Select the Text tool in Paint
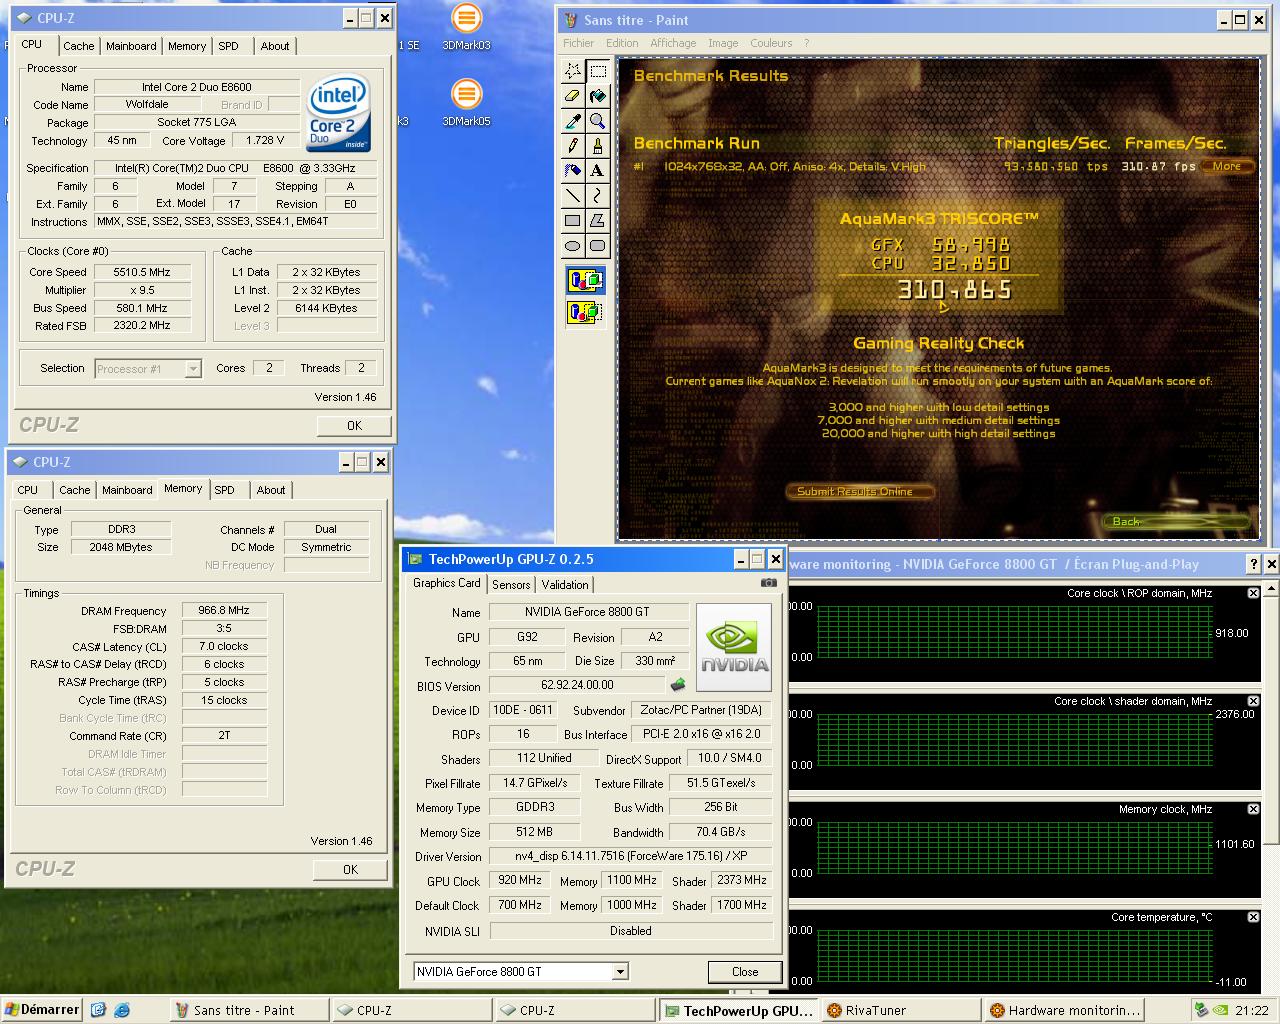The height and width of the screenshot is (1024, 1280). click(x=597, y=171)
